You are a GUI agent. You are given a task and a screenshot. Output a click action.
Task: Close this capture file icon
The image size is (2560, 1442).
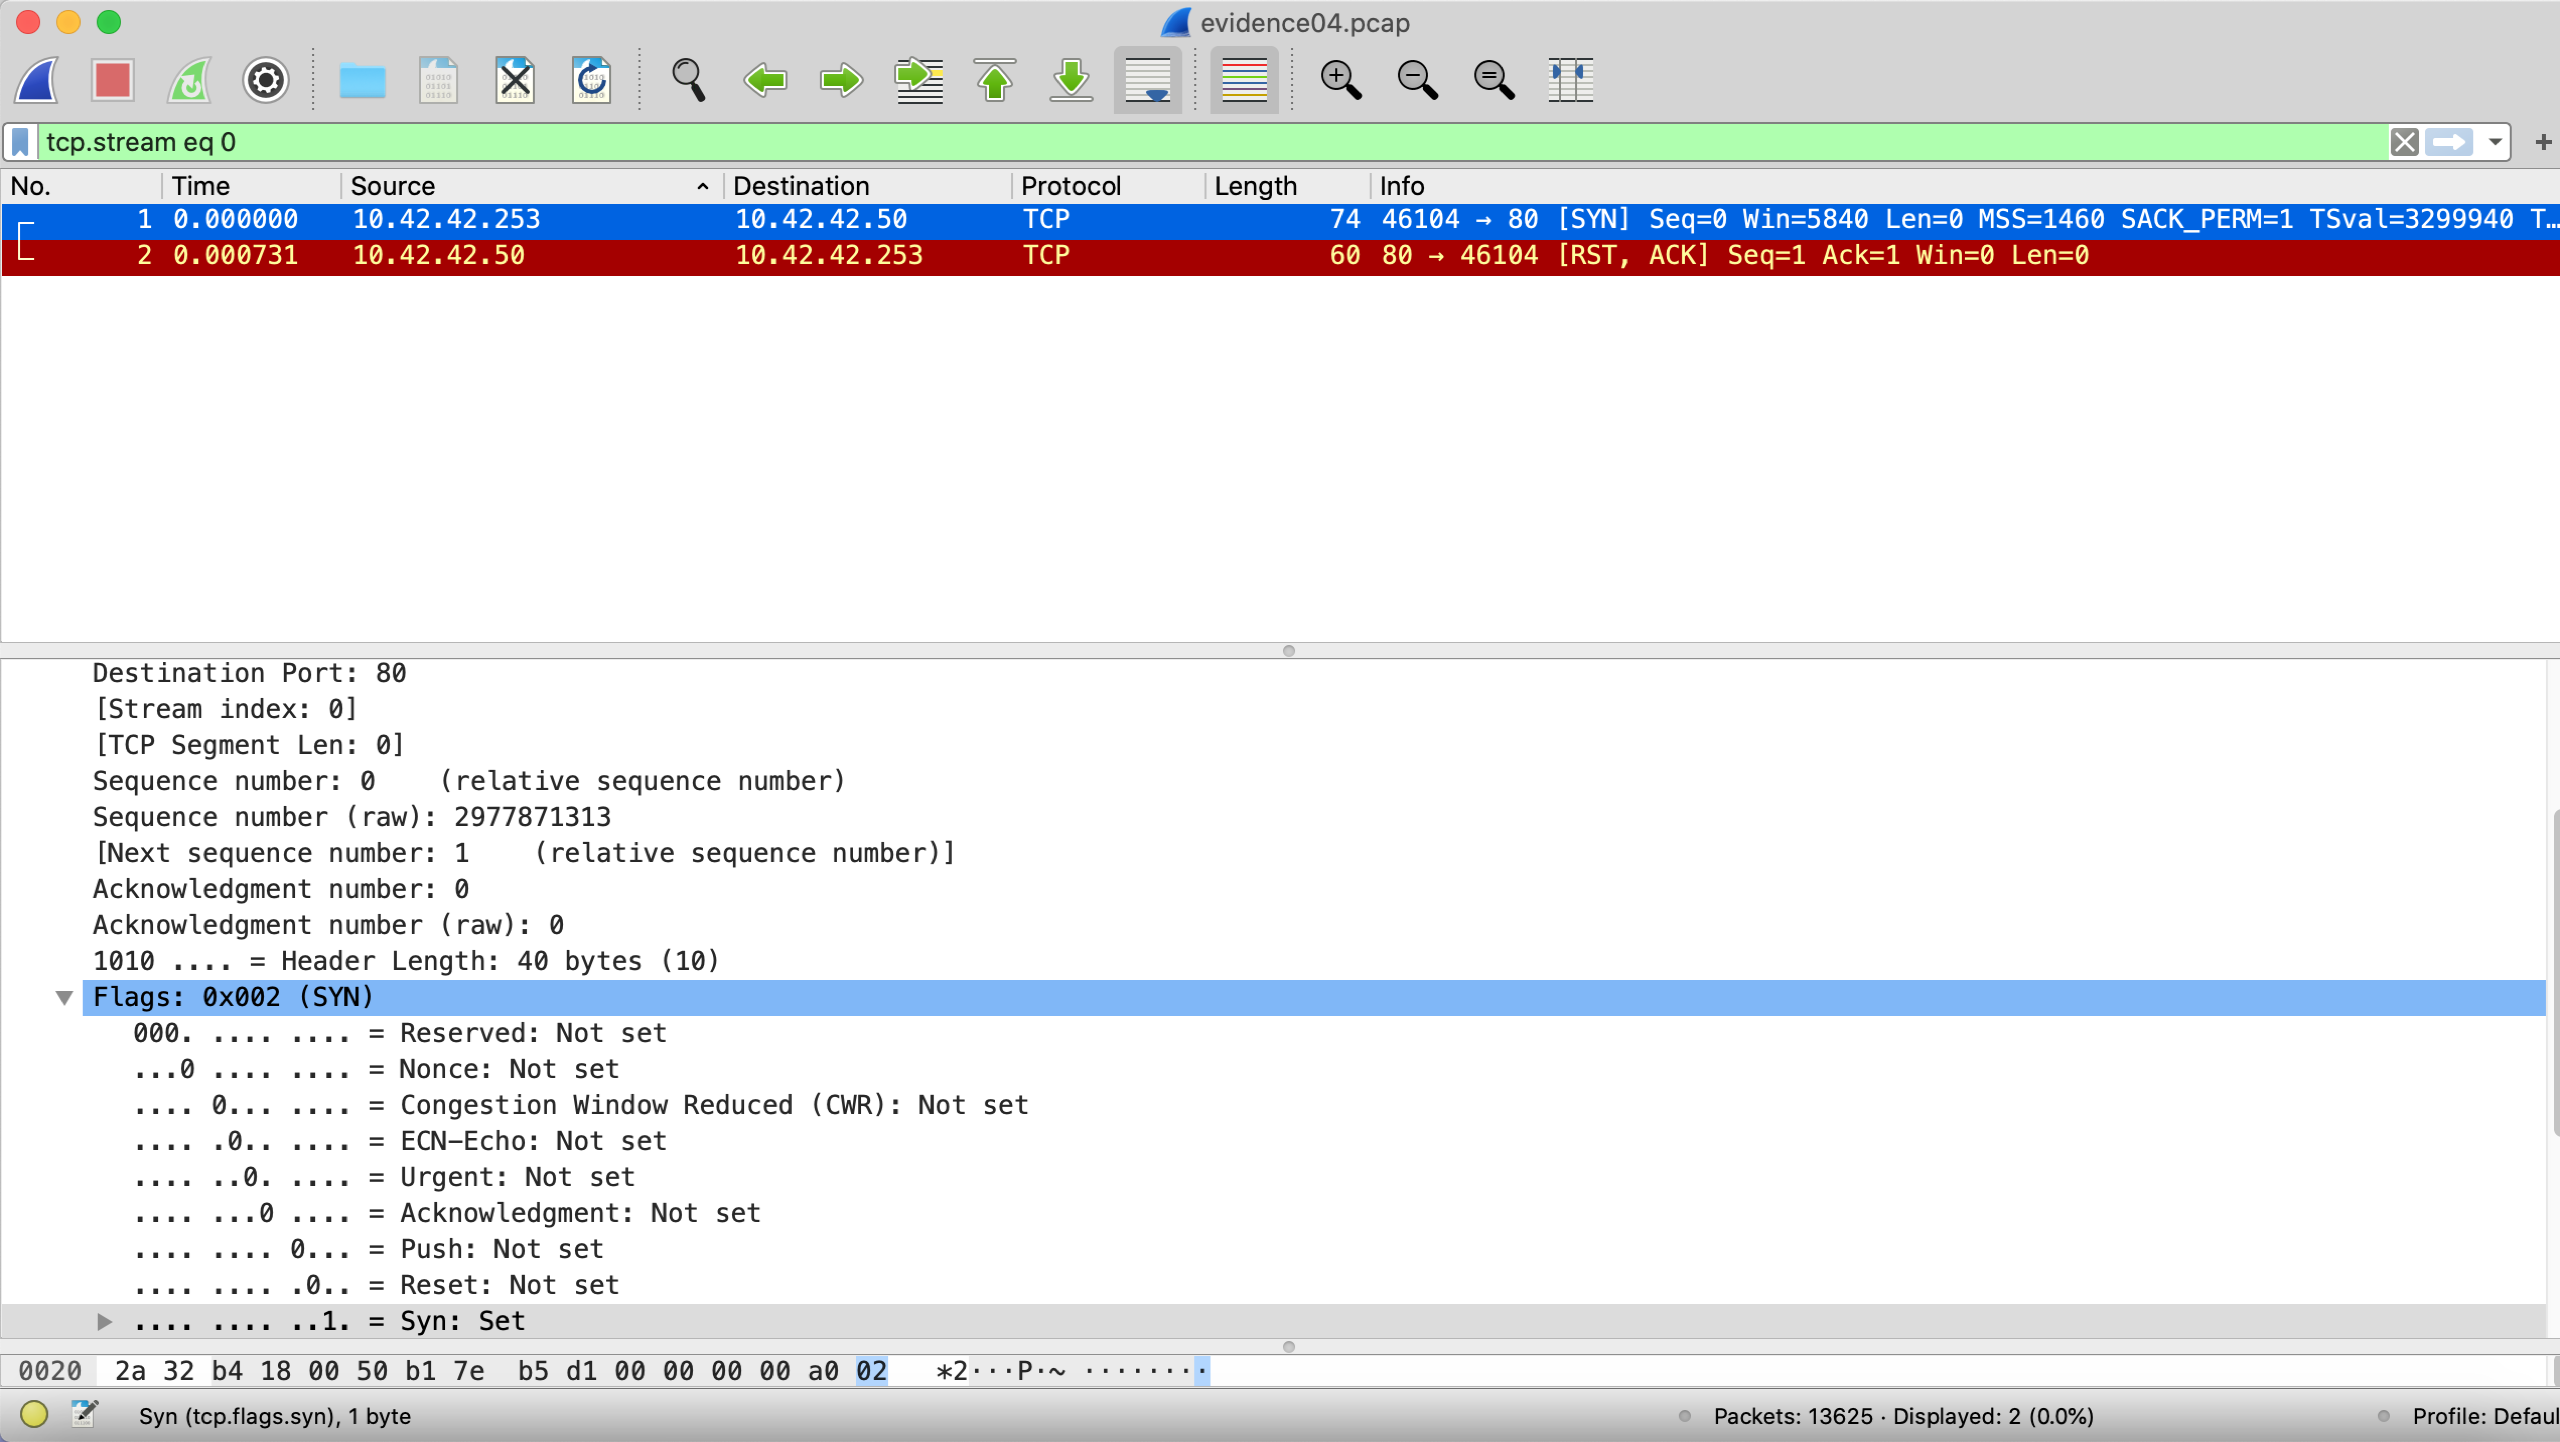tap(515, 80)
